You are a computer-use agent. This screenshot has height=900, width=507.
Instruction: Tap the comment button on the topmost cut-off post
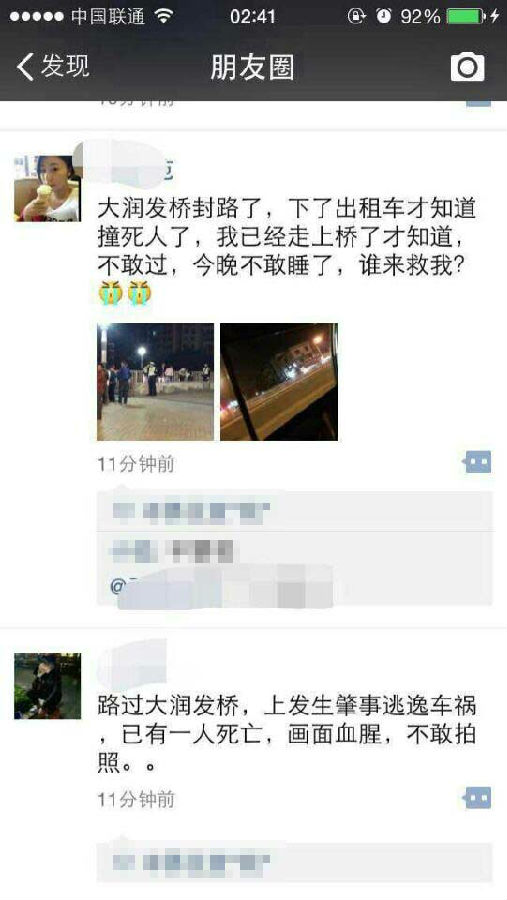pos(478,103)
